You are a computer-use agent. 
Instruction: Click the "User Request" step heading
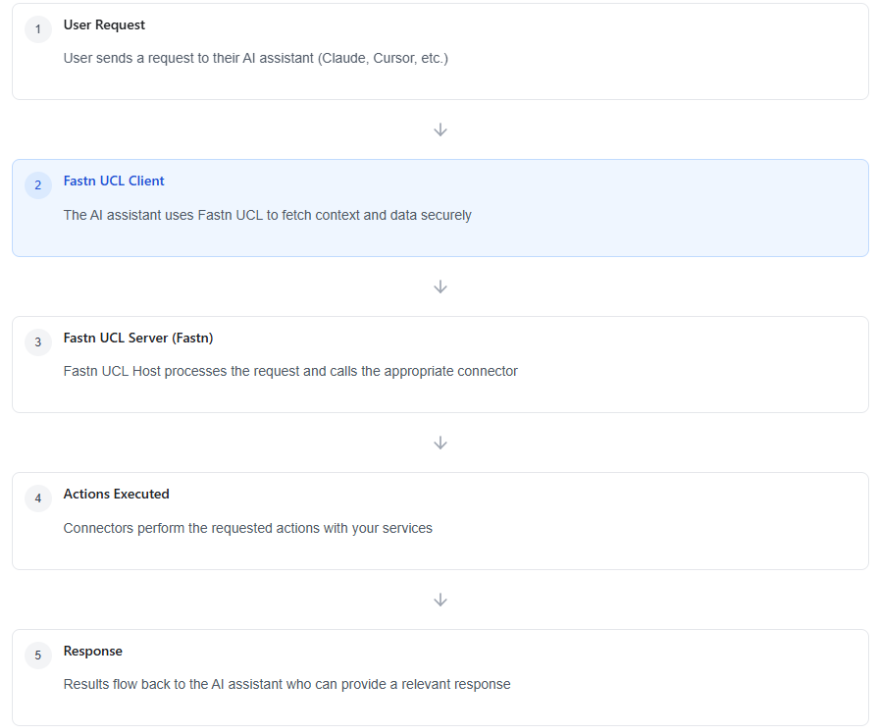(104, 25)
